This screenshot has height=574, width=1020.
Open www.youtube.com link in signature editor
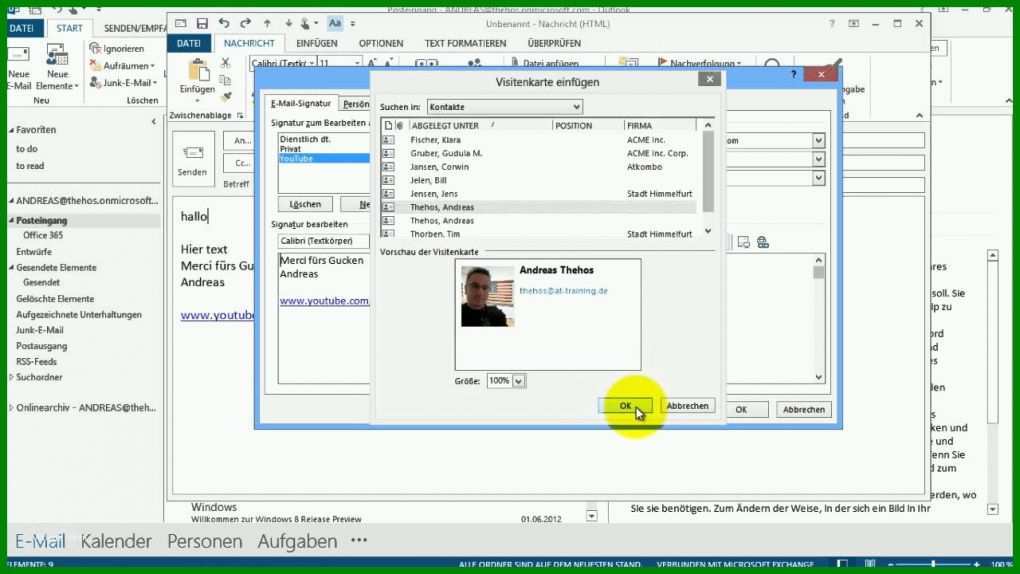click(x=324, y=301)
